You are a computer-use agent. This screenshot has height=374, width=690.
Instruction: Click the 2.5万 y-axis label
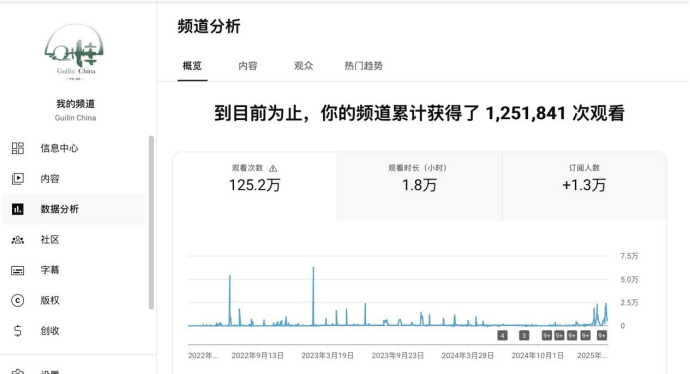tap(629, 303)
